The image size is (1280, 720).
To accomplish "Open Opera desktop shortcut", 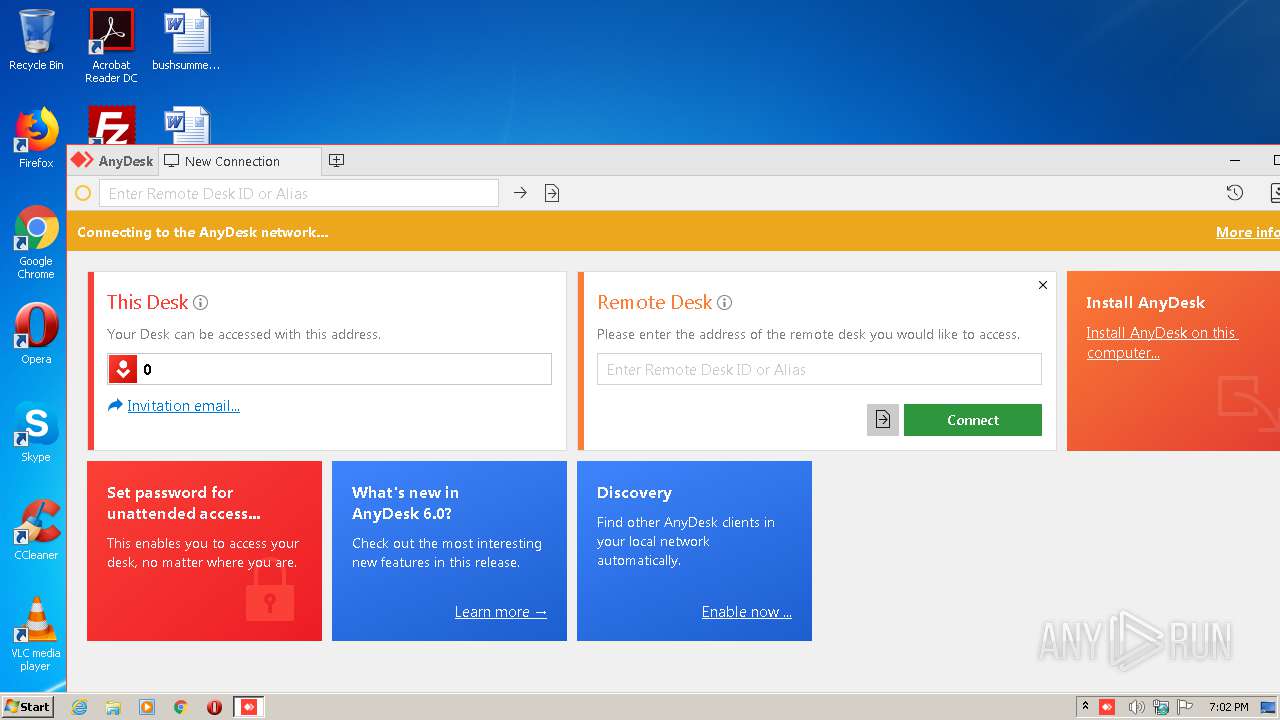I will coord(36,334).
